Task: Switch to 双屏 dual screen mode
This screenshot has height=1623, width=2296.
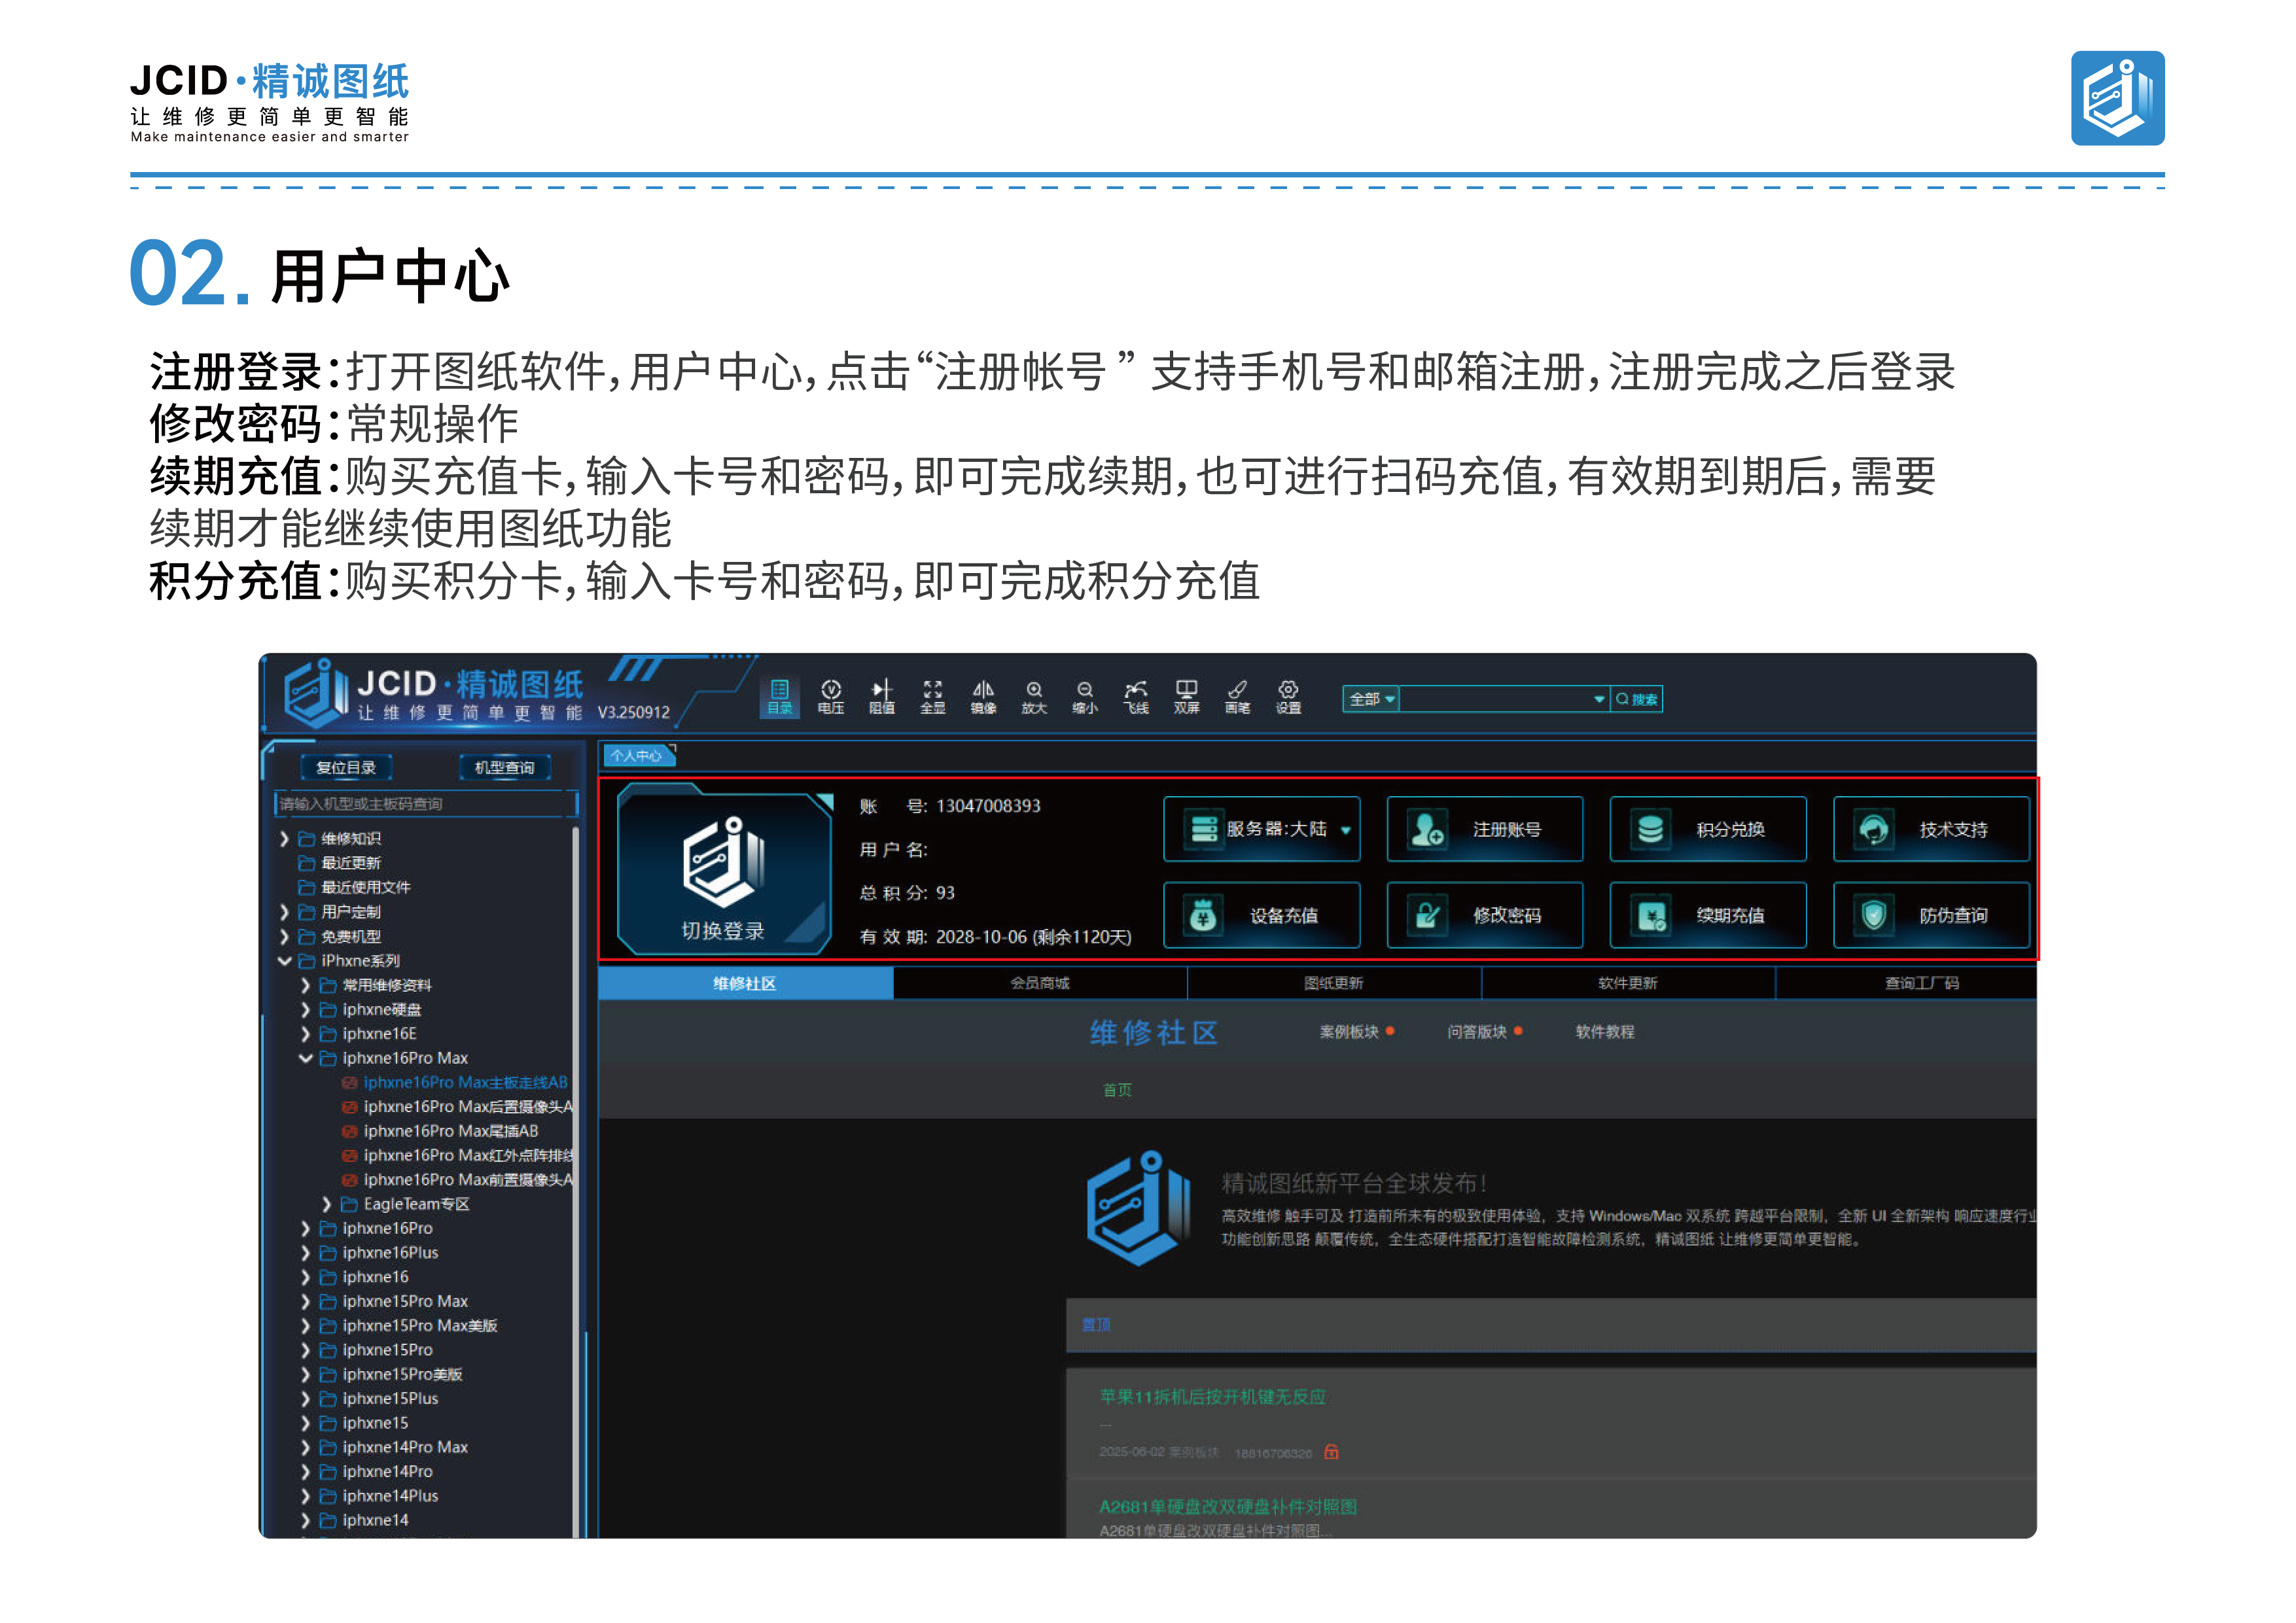Action: (x=1186, y=697)
